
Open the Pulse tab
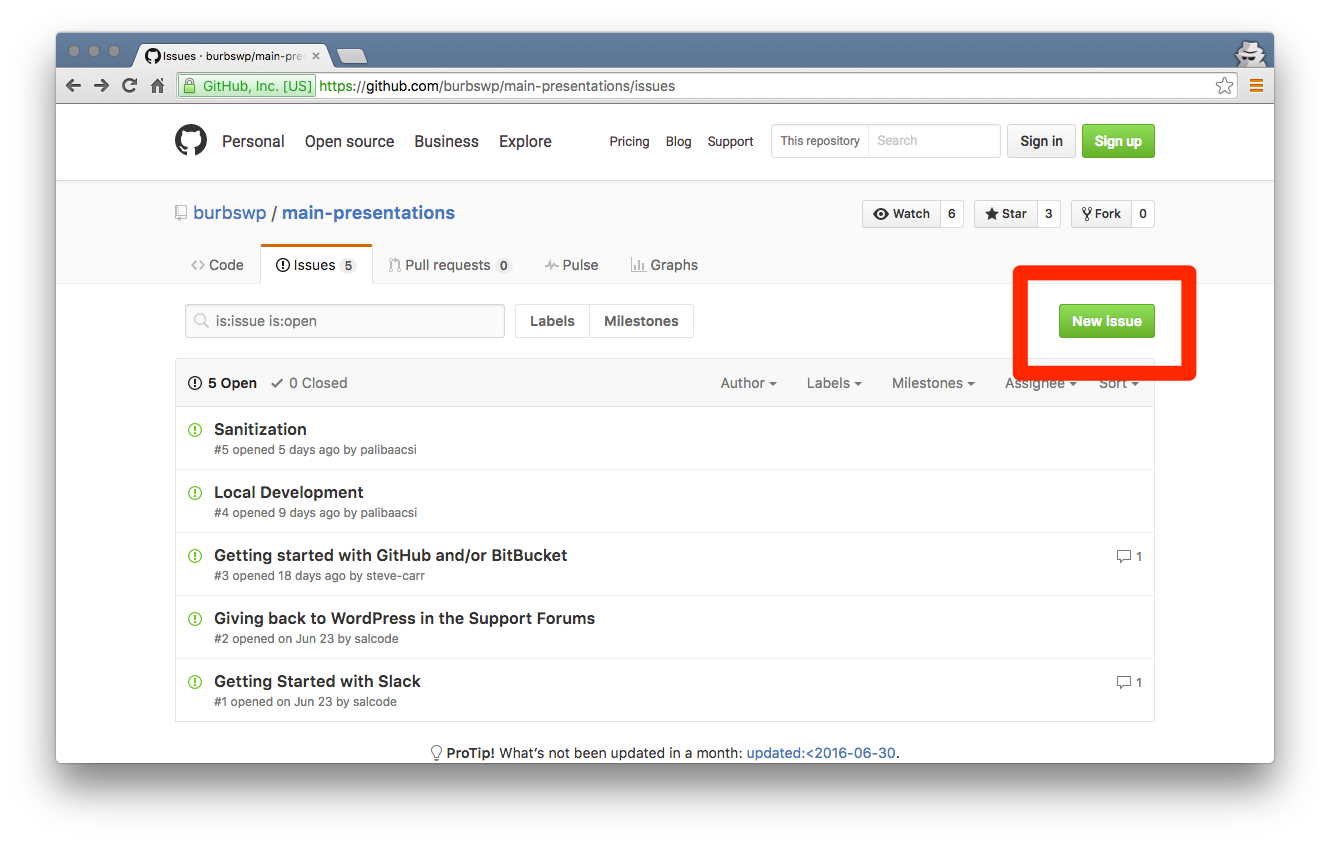click(571, 265)
